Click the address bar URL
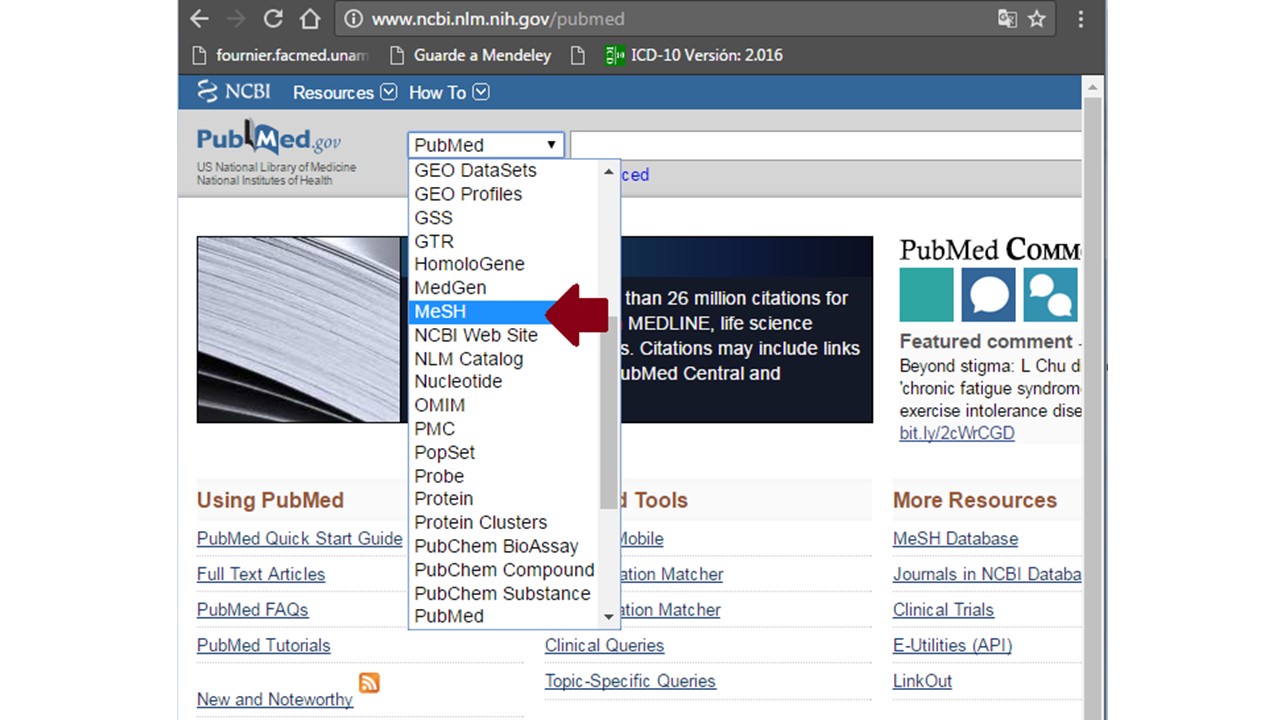 point(498,19)
